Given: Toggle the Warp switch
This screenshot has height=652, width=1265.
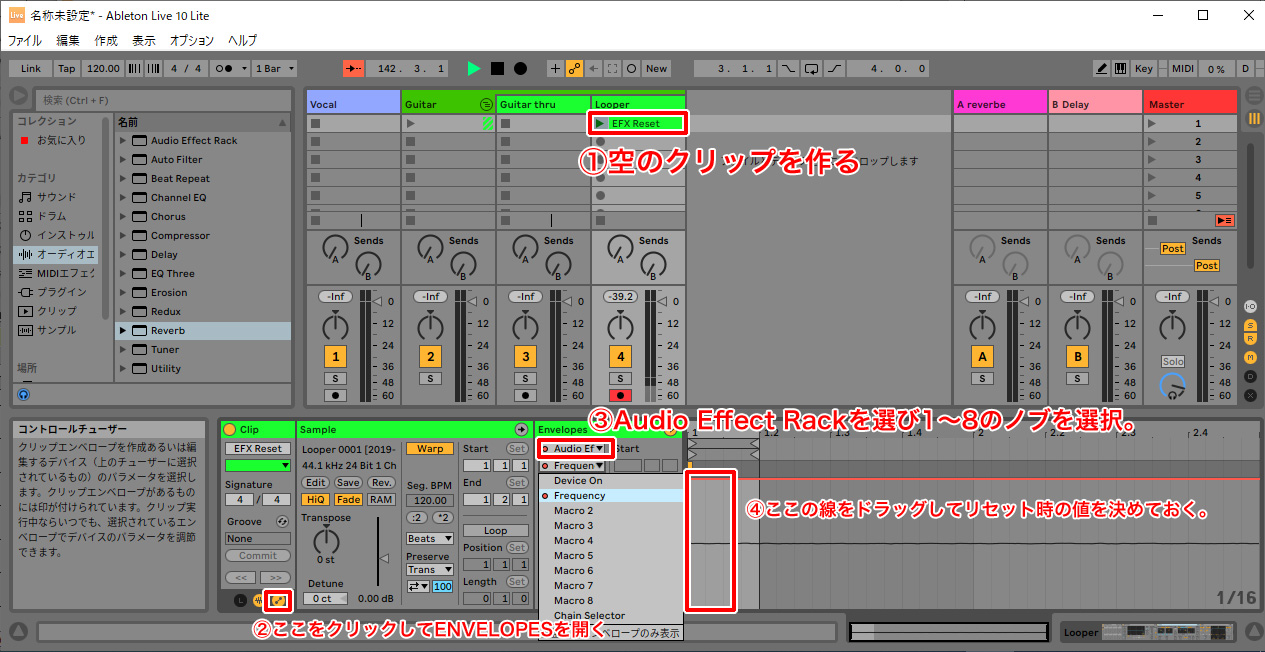Looking at the screenshot, I should (430, 449).
